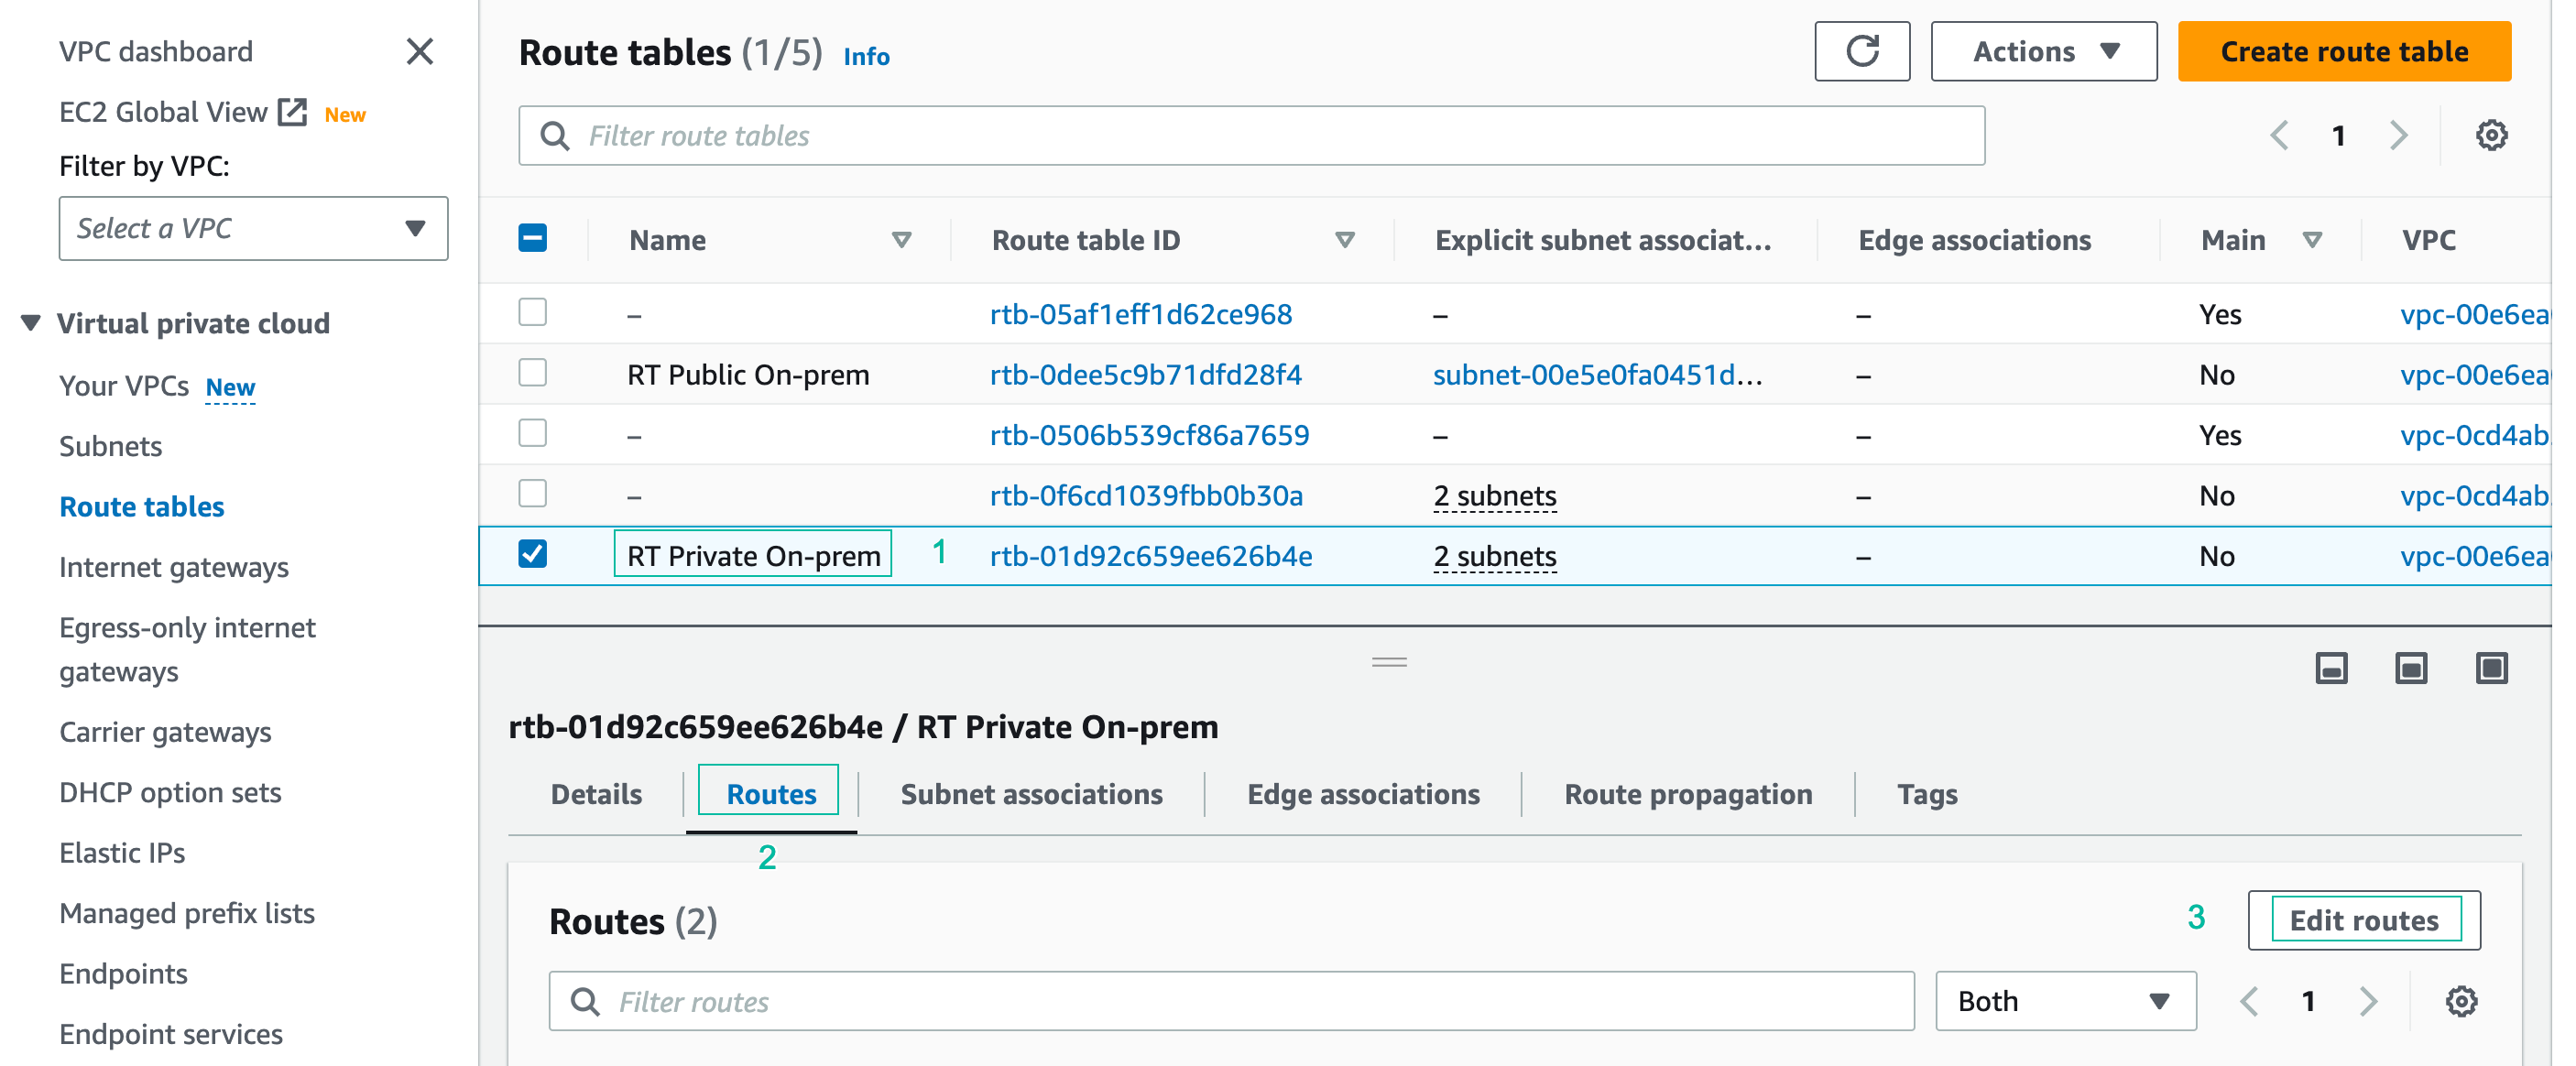This screenshot has width=2576, height=1066.
Task: Maximize split panel to full size icon
Action: pos(2490,668)
